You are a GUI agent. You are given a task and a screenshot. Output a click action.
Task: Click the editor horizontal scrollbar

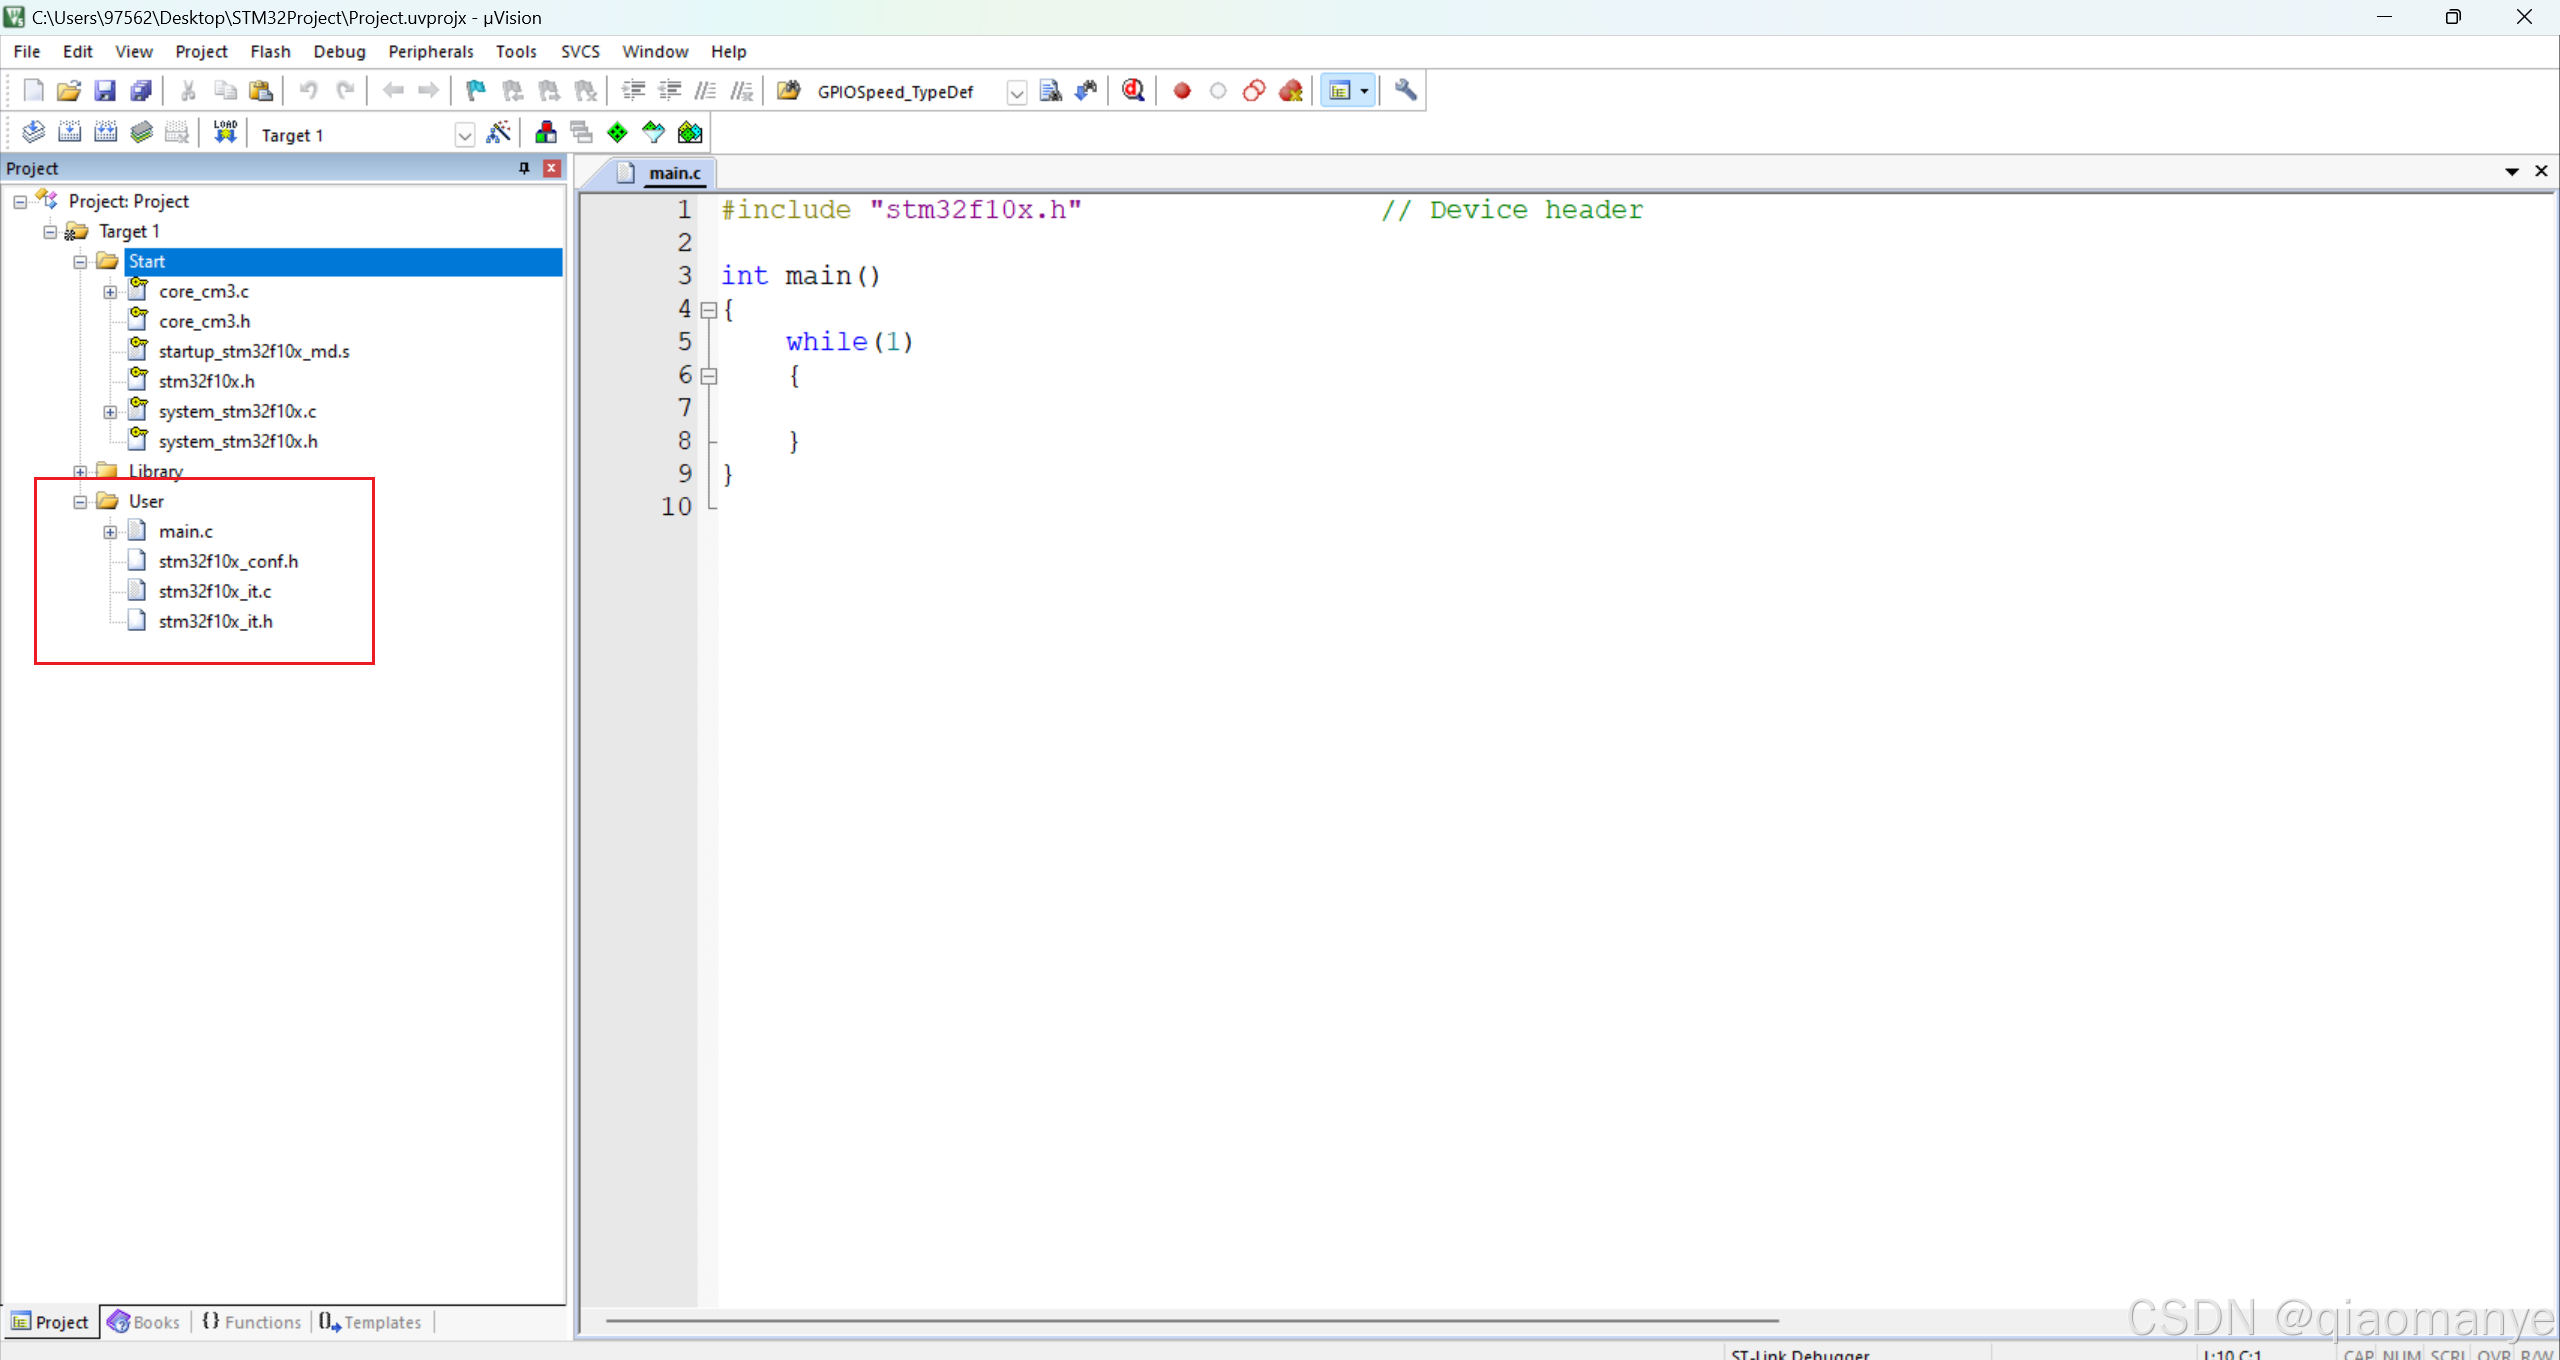(x=1190, y=1320)
